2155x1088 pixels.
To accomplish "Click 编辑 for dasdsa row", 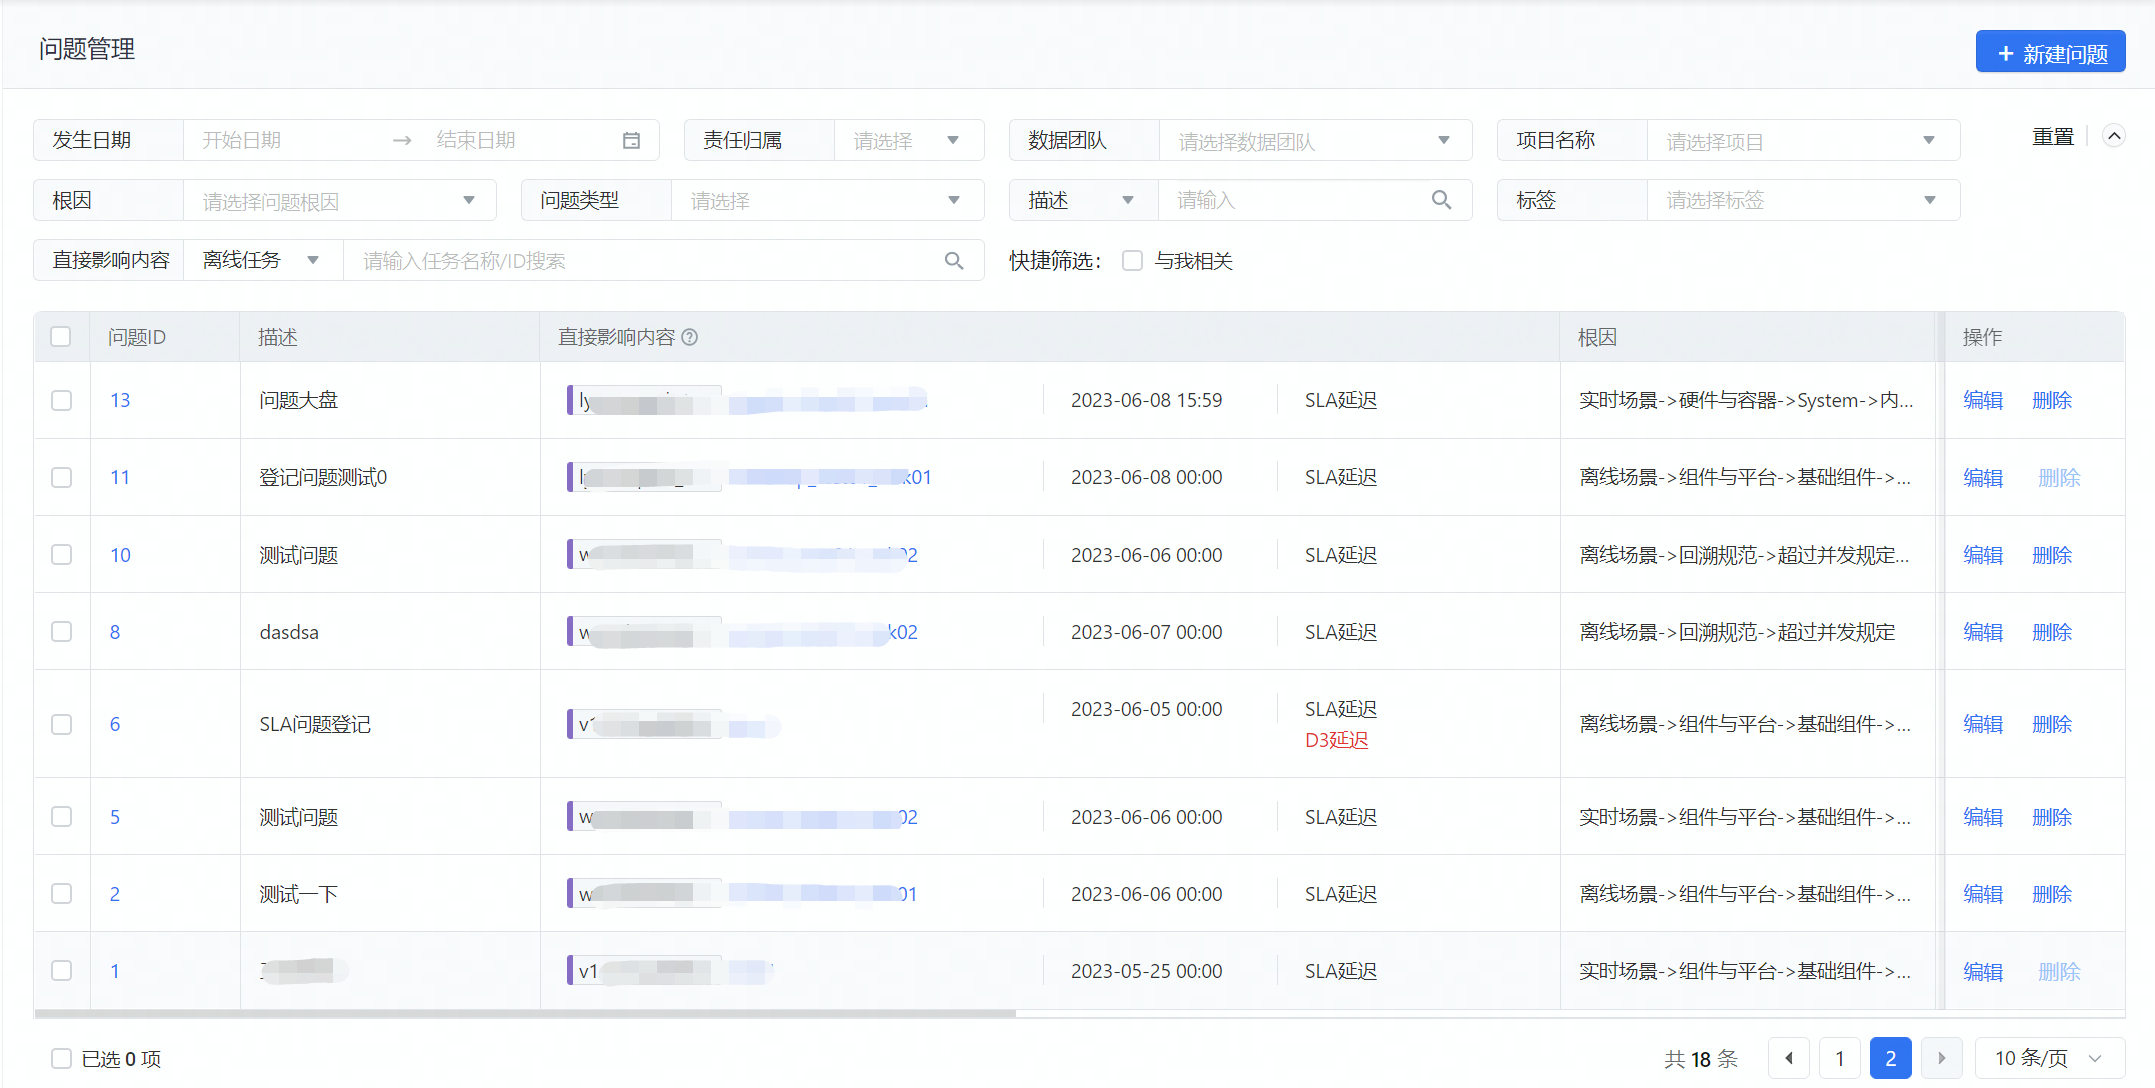I will 1983,632.
